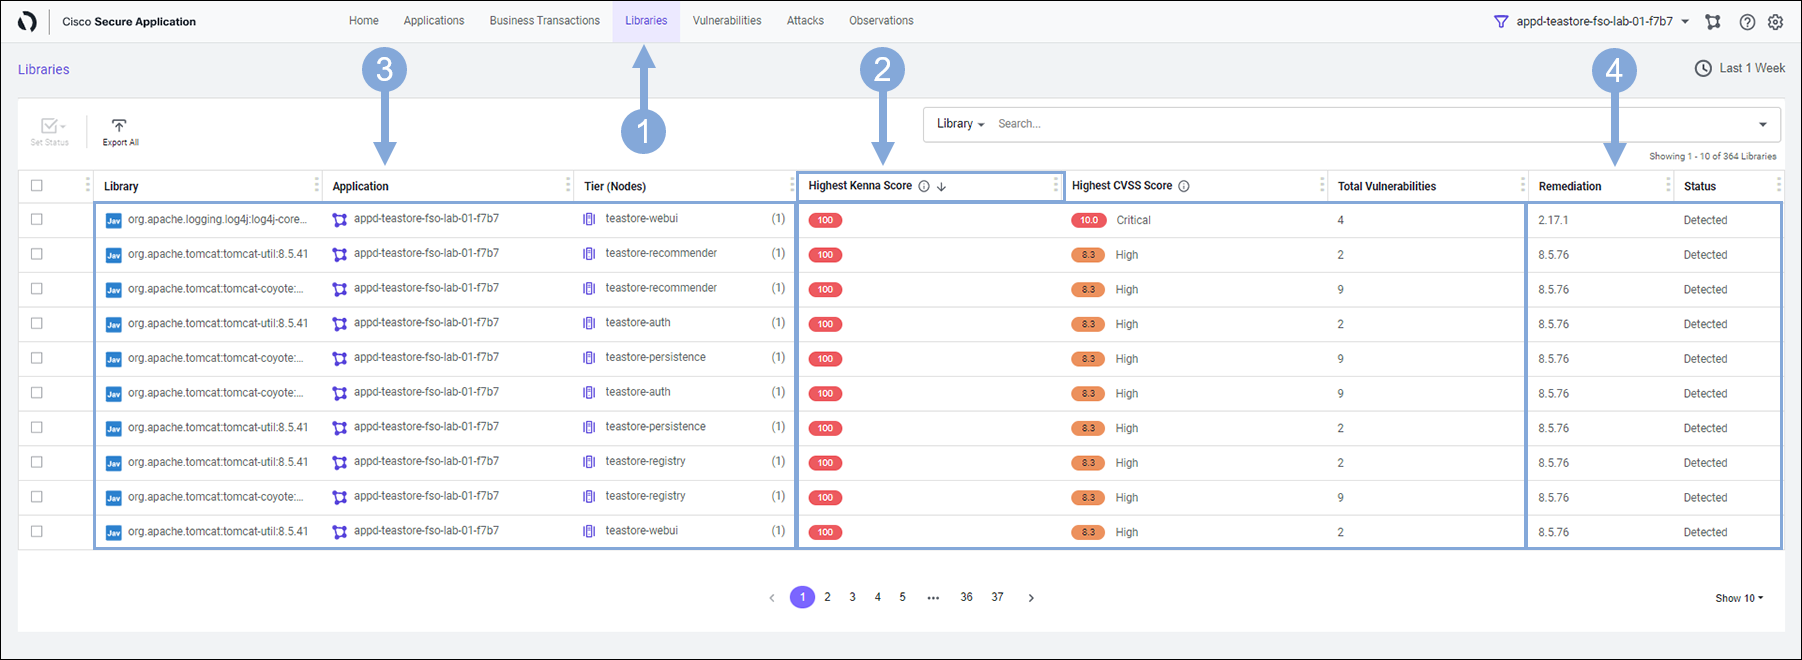
Task: Click the flow map icon beside application filter
Action: 1713,22
